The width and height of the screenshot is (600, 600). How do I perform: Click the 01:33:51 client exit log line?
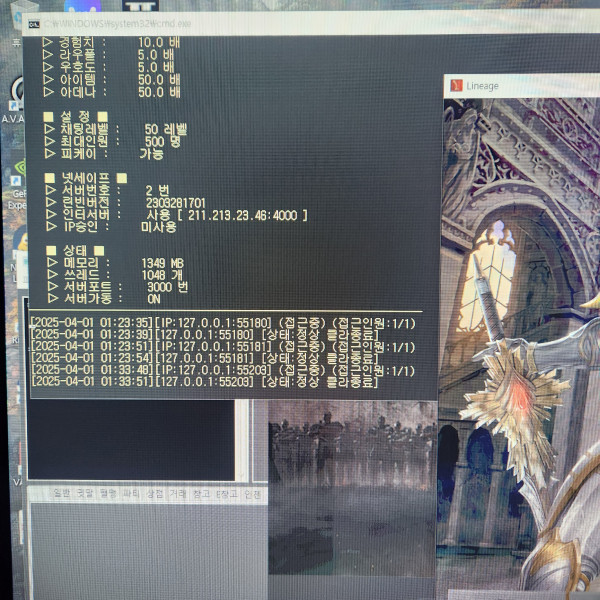205,382
